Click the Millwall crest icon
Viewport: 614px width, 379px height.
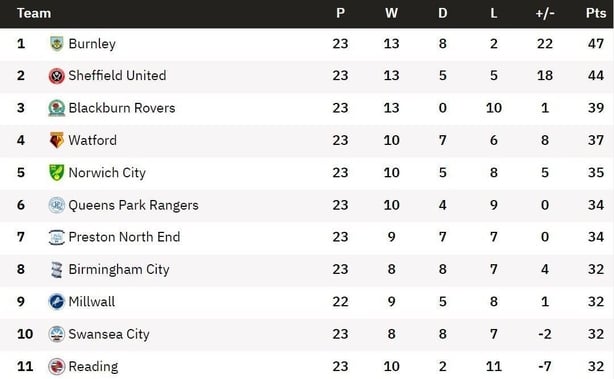pos(56,302)
